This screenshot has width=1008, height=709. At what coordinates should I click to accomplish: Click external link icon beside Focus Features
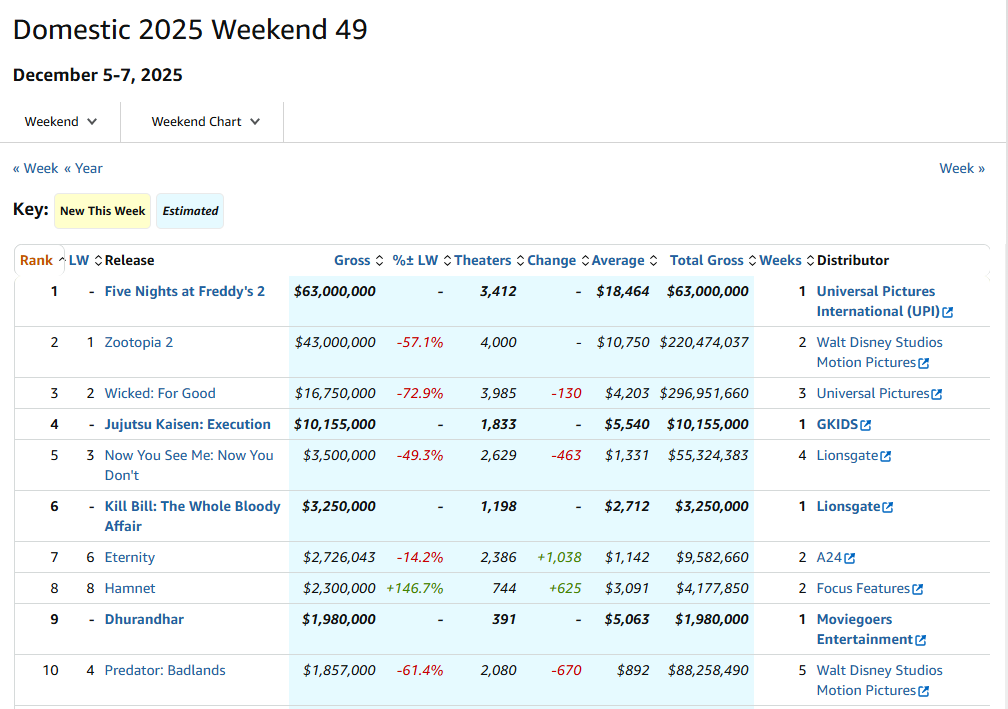pyautogui.click(x=918, y=589)
